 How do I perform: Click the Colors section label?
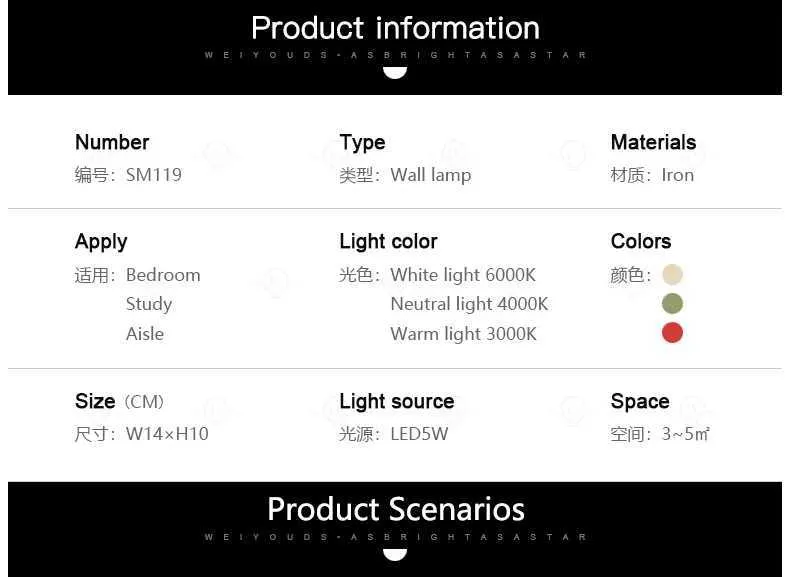click(640, 241)
